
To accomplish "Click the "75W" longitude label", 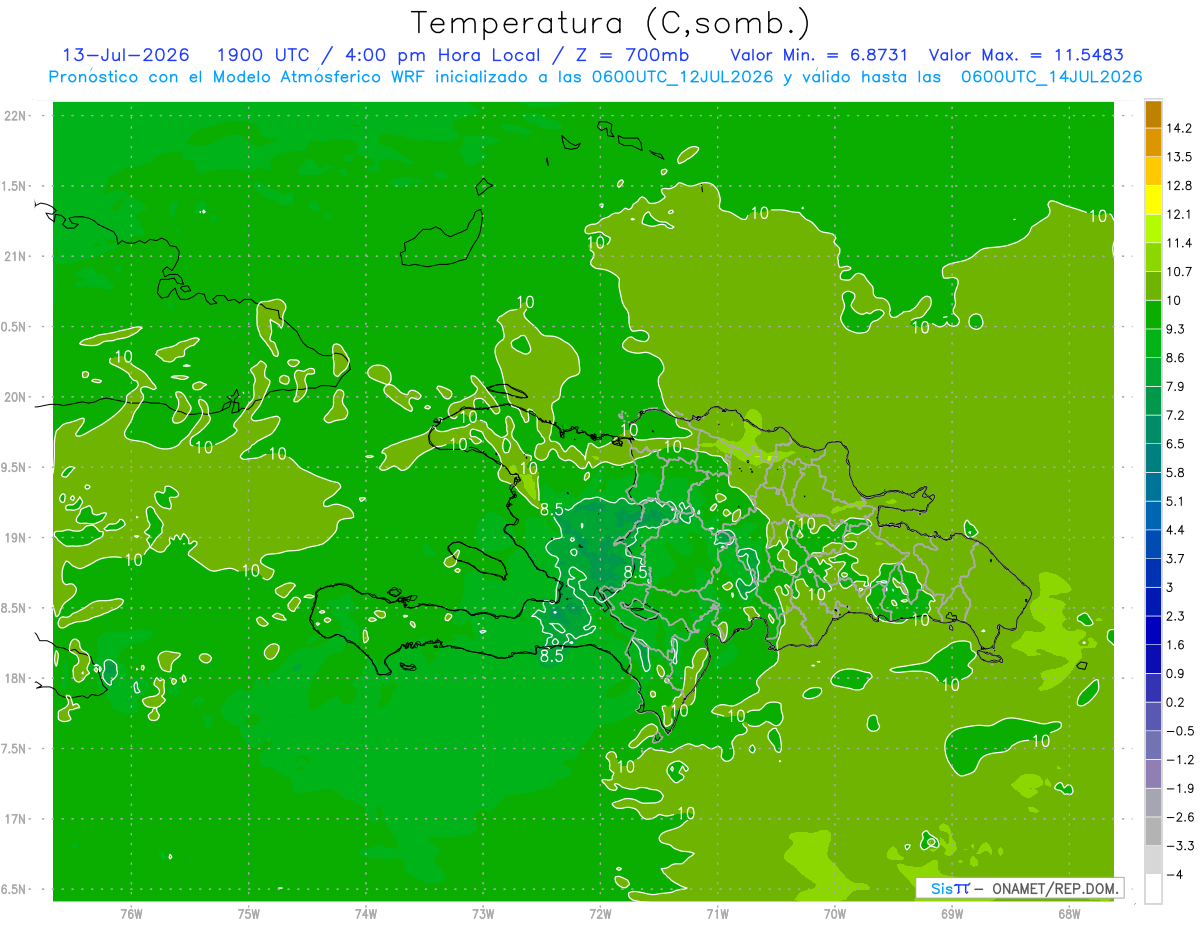I will [x=249, y=914].
